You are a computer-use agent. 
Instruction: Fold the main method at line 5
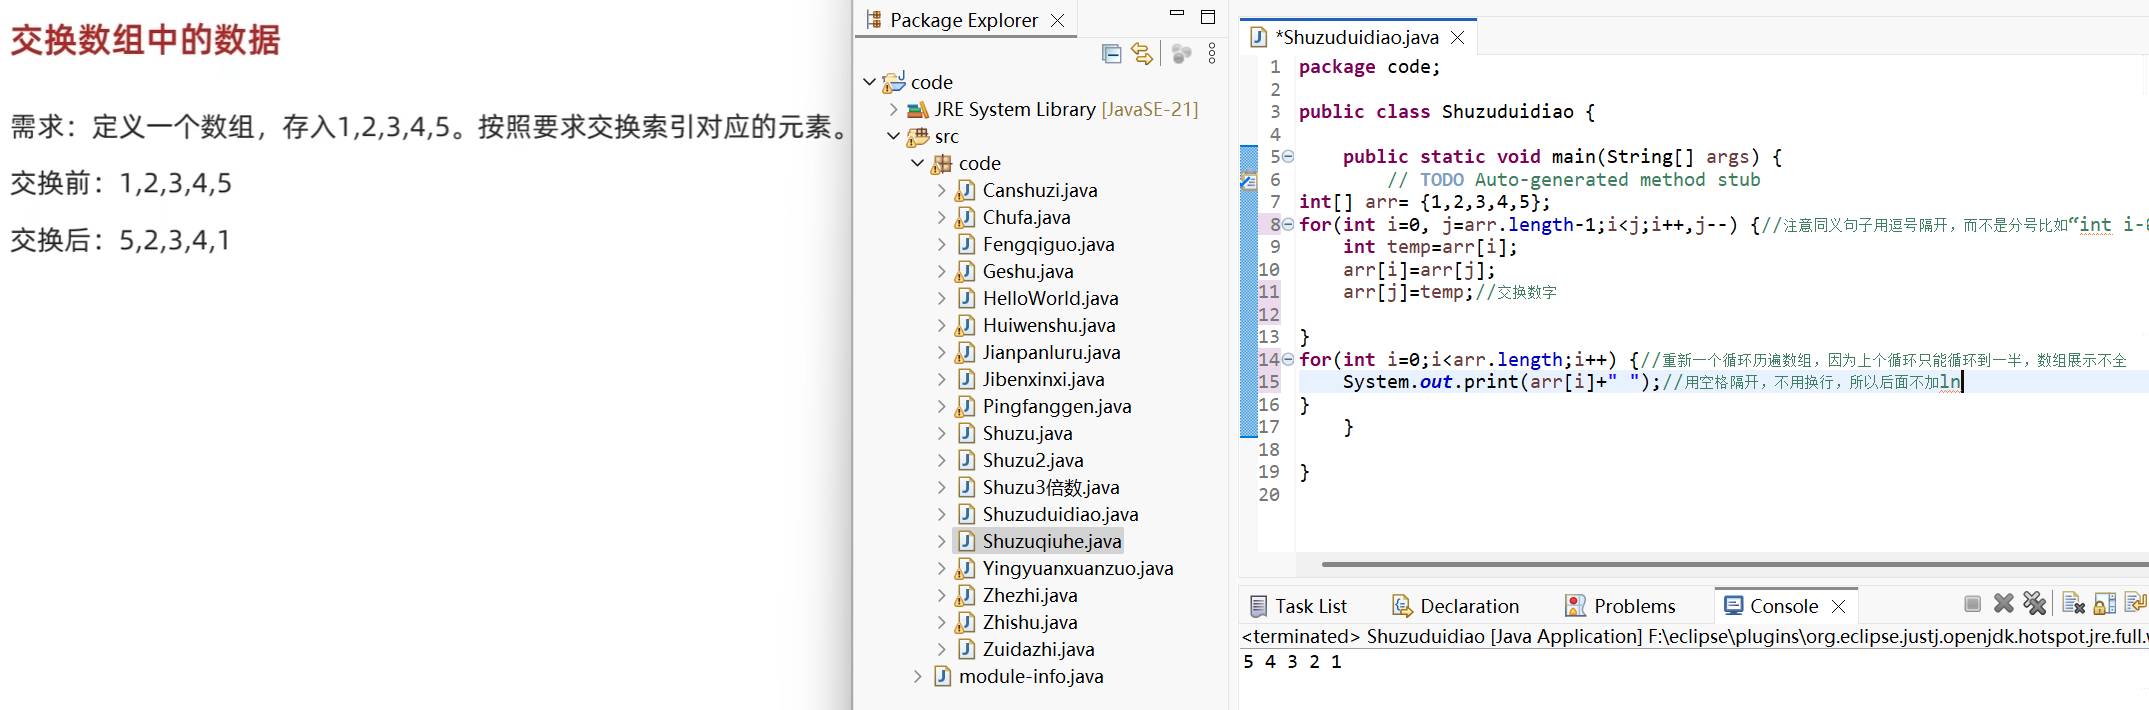click(x=1288, y=156)
